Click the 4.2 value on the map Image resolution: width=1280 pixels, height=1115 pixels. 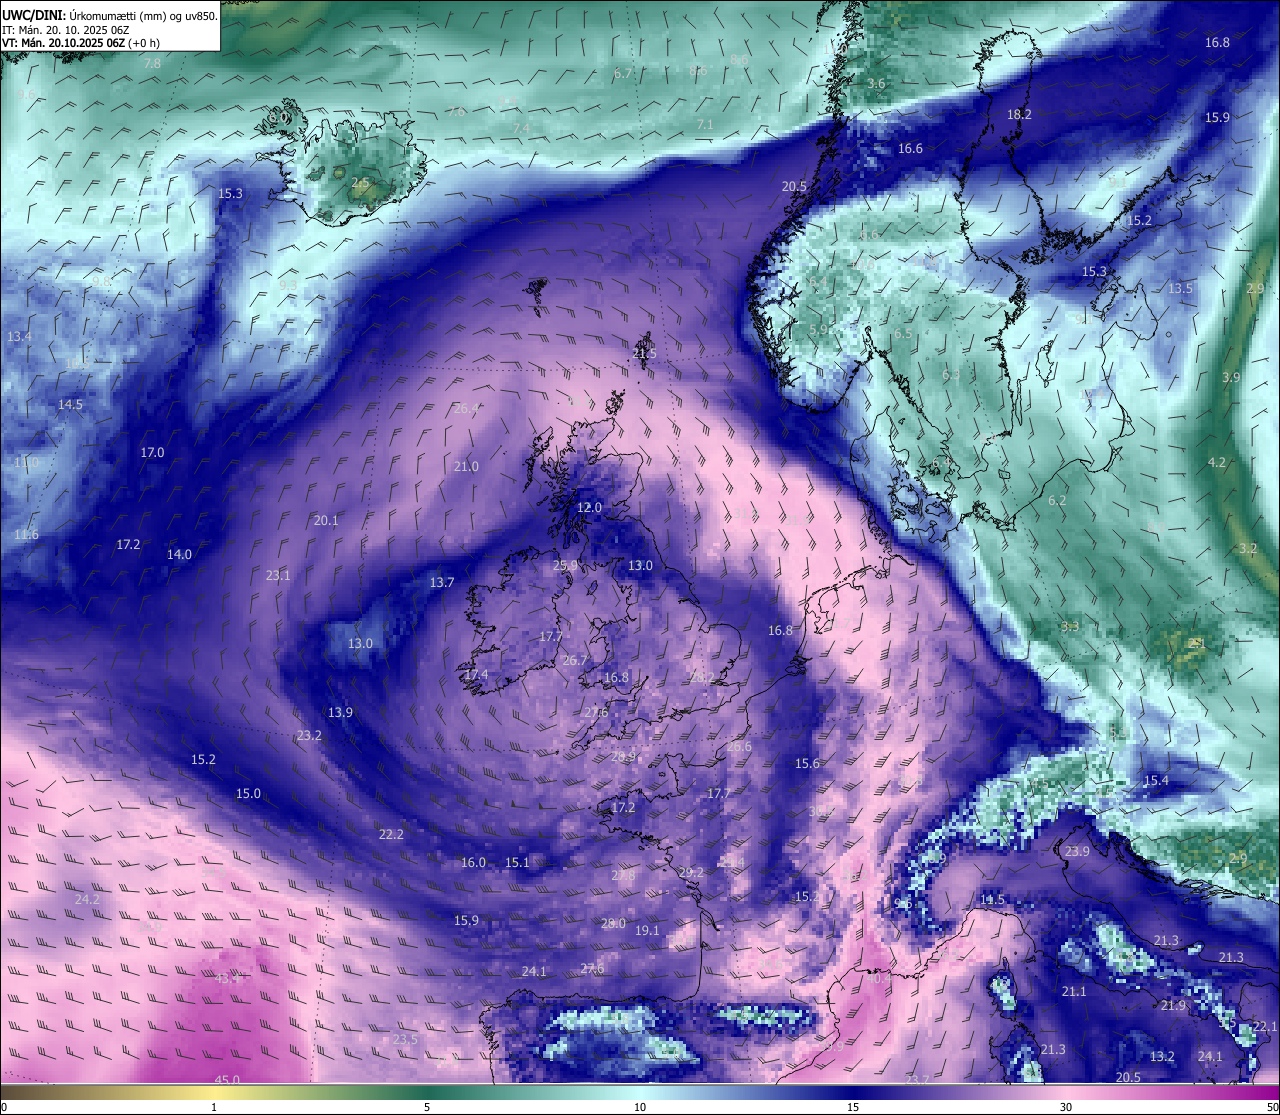point(1217,462)
